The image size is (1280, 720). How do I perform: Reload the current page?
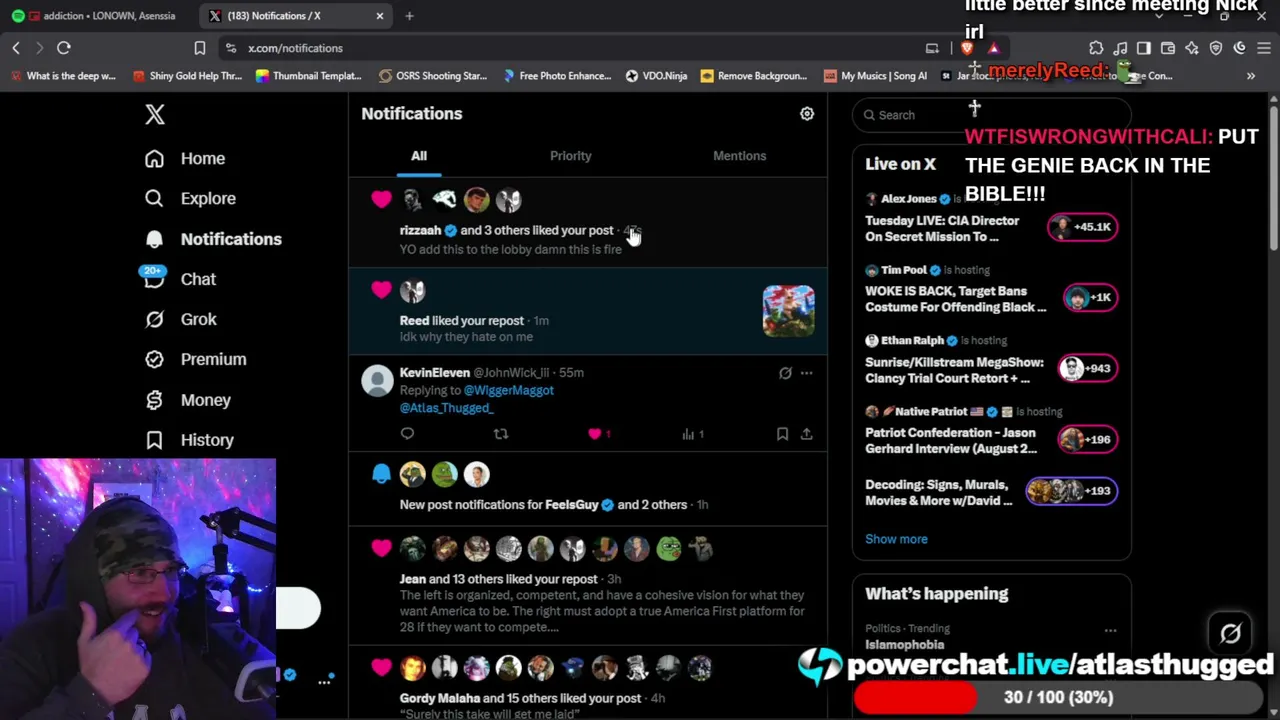tap(63, 48)
